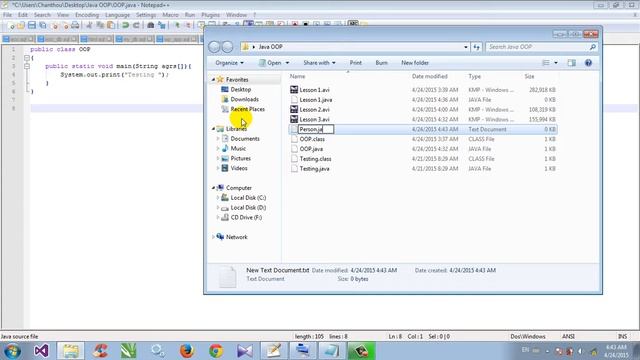Click the Burn button in Explorer
Image resolution: width=640 pixels, height=360 pixels.
[381, 63]
